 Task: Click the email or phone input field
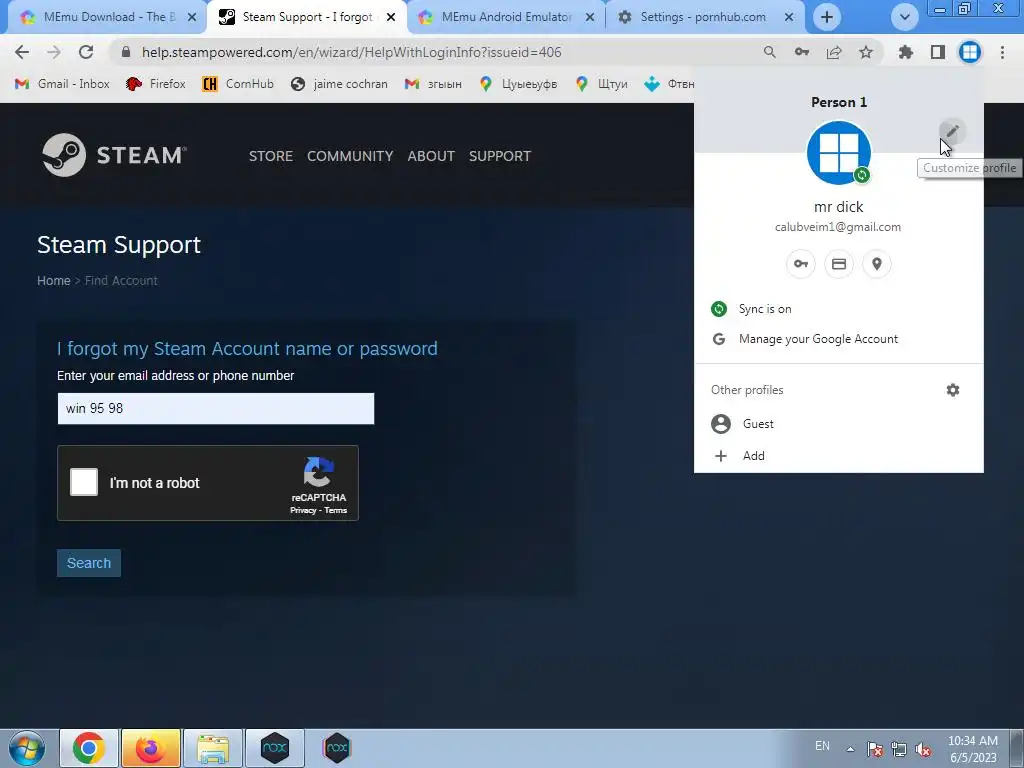point(216,409)
